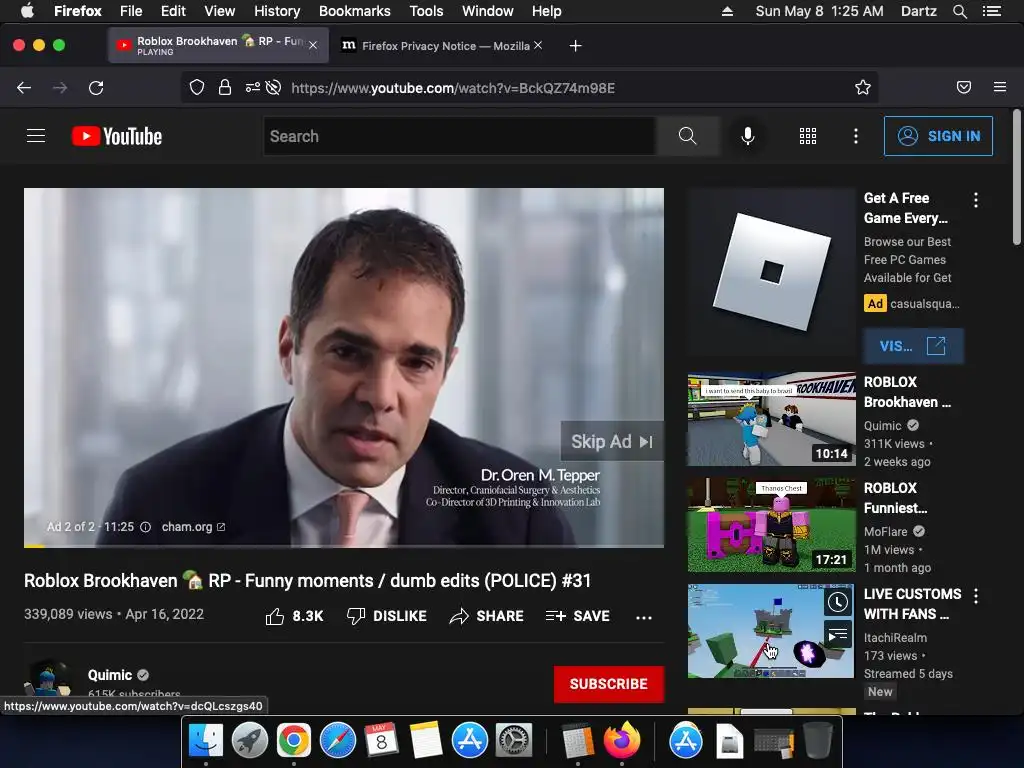This screenshot has height=768, width=1024.
Task: Open more actions ellipsis under the video
Action: click(x=644, y=617)
